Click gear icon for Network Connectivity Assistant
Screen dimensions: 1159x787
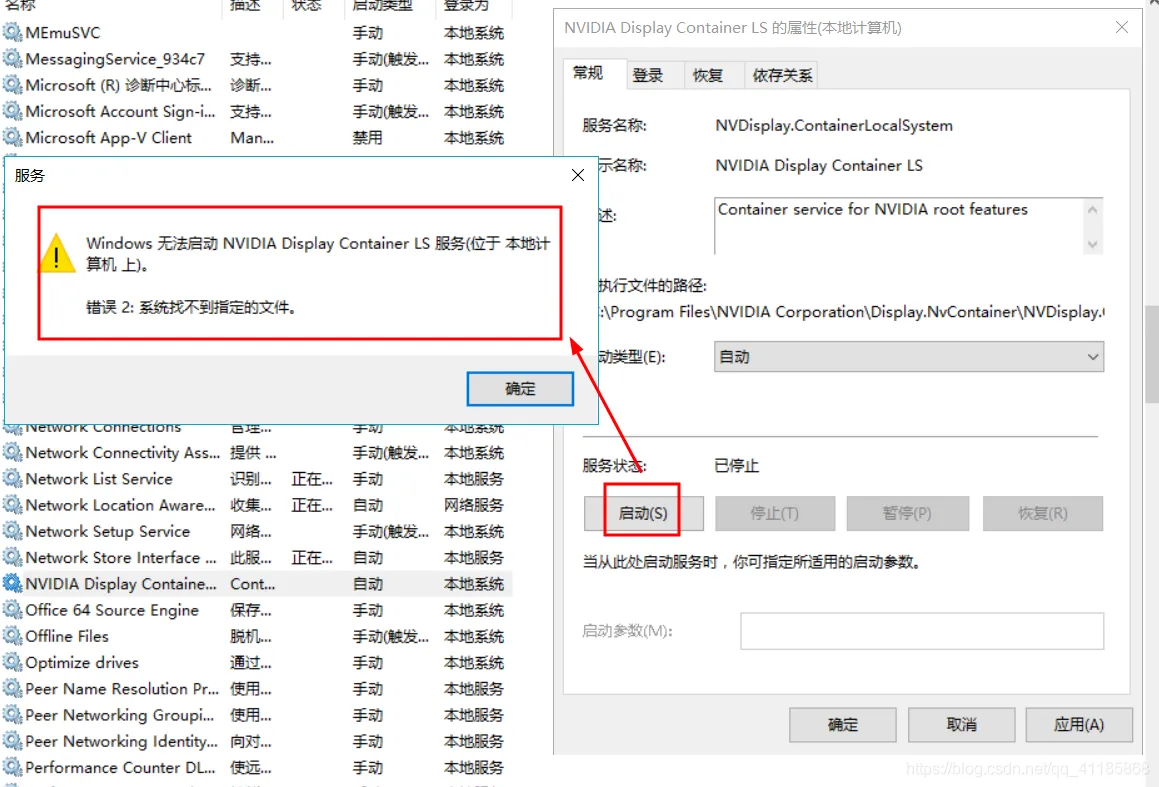tap(12, 452)
